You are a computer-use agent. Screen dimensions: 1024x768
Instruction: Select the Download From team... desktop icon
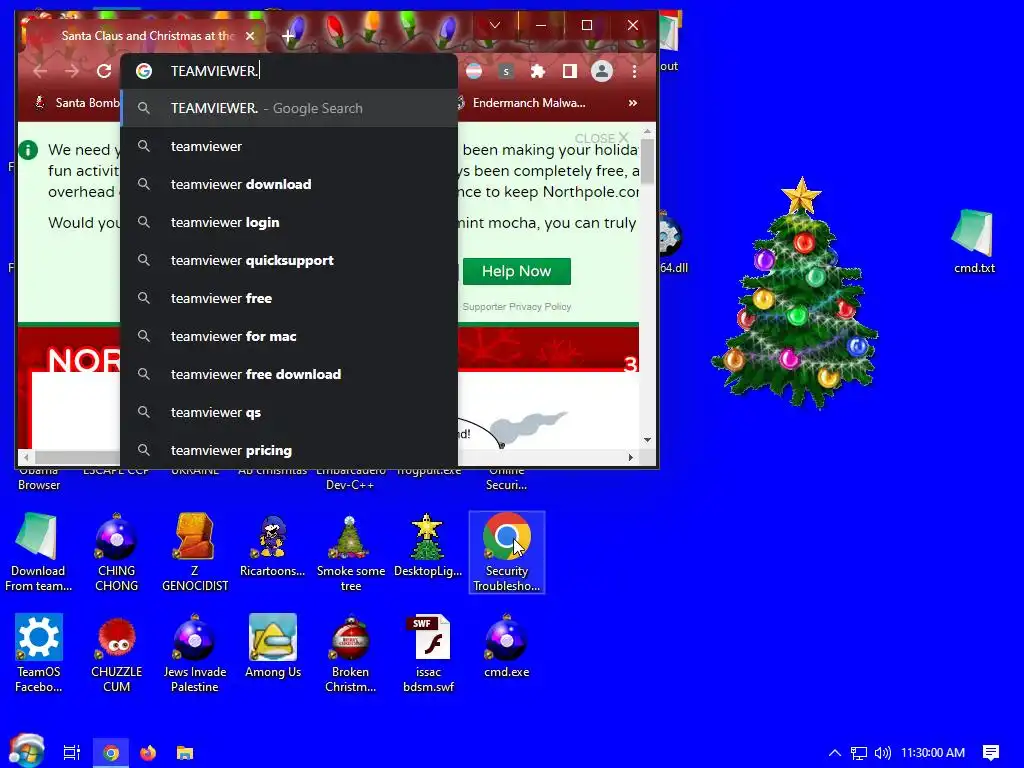tap(38, 552)
